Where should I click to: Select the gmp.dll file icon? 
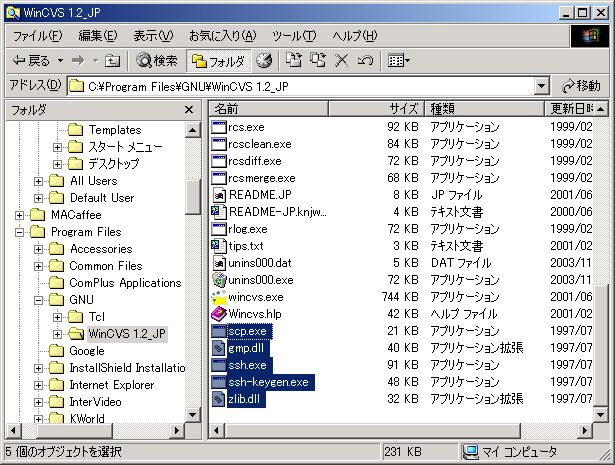tap(218, 348)
